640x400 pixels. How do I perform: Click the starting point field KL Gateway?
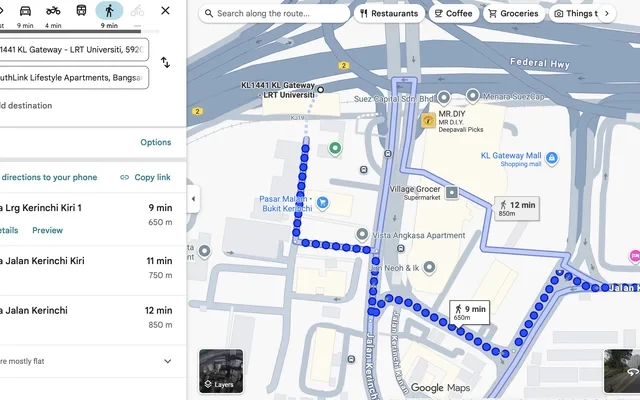pos(73,49)
